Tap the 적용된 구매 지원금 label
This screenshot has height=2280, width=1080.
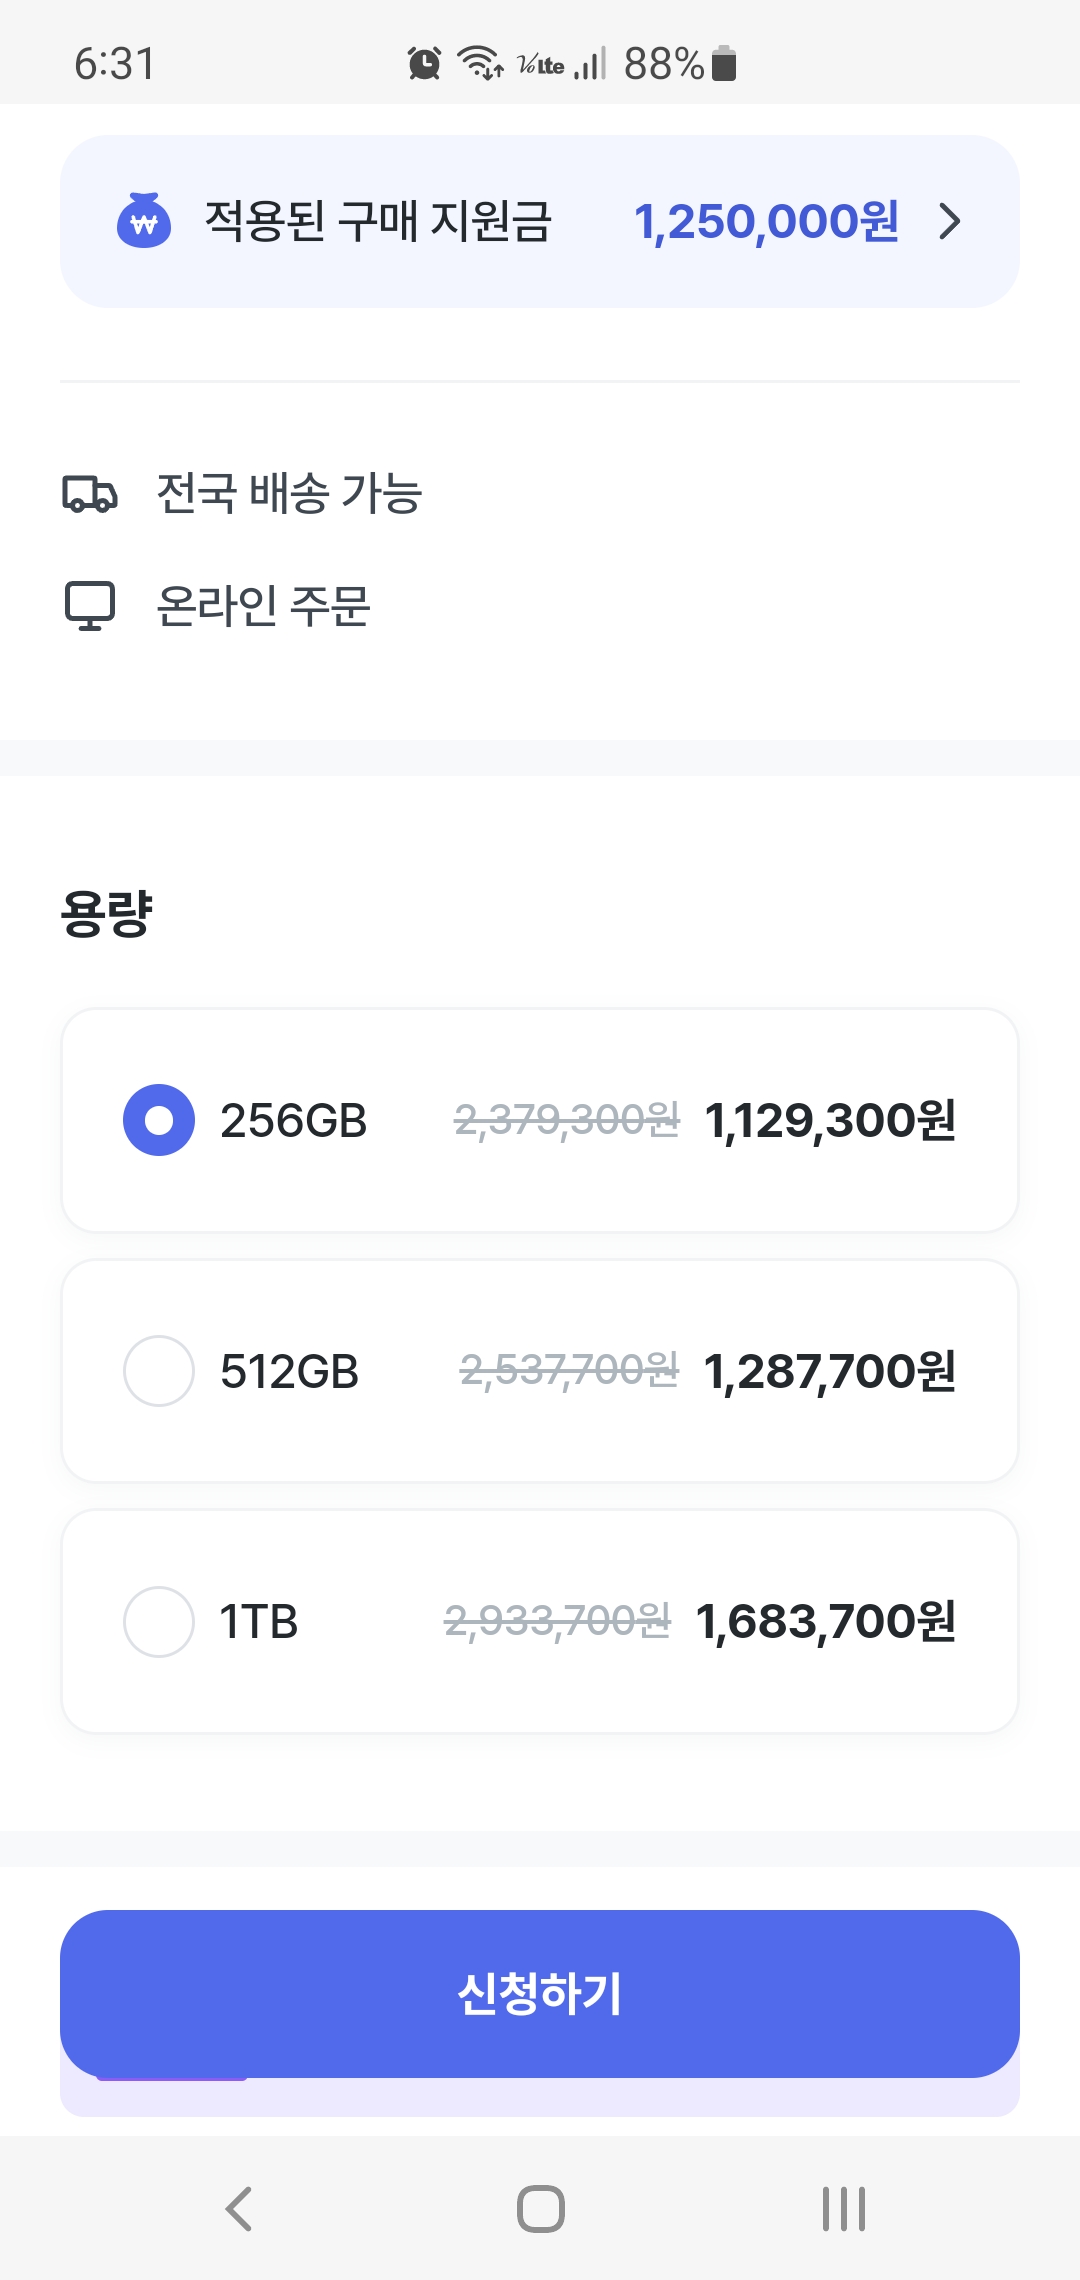[378, 221]
